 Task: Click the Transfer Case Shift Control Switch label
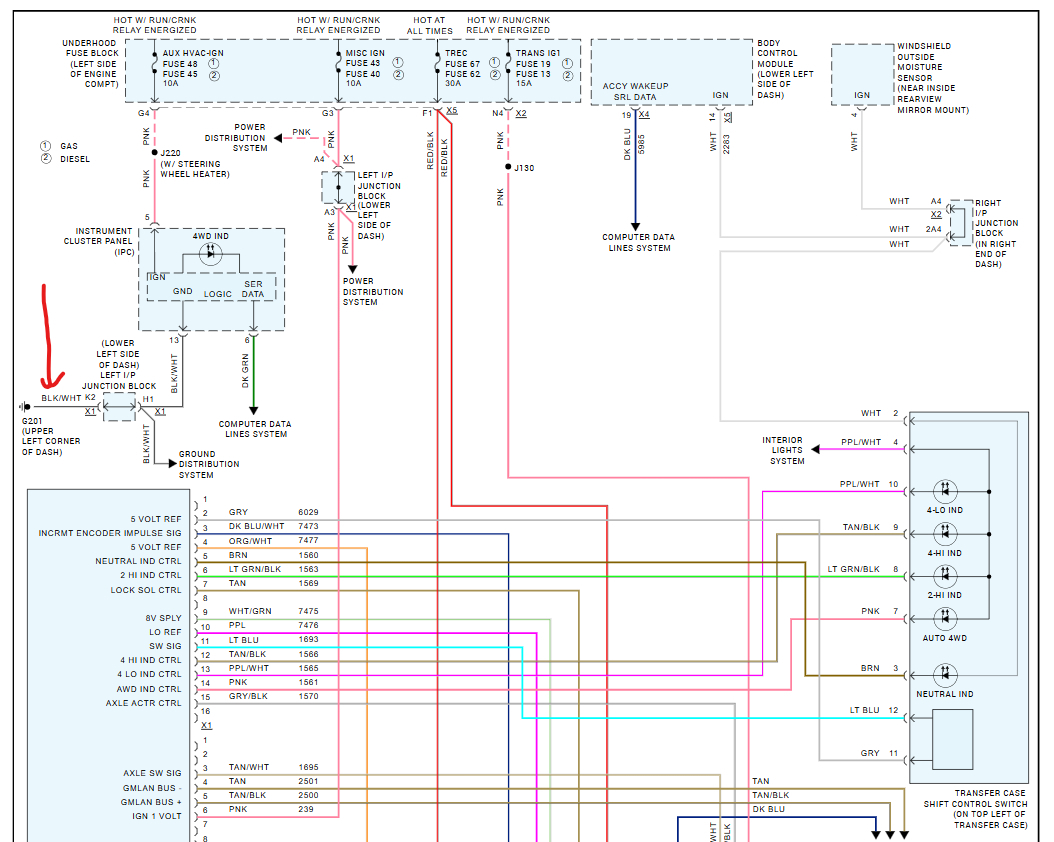click(x=975, y=809)
